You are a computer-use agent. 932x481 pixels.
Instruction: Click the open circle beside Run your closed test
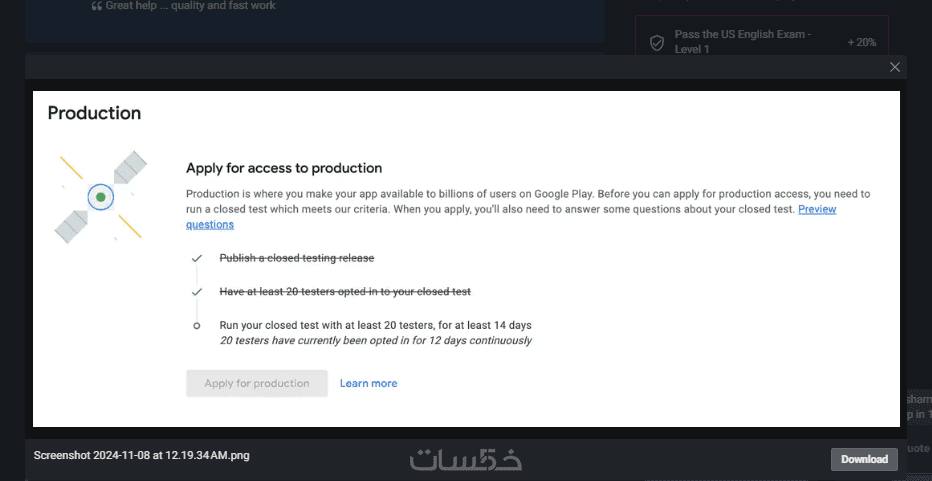[x=197, y=325]
